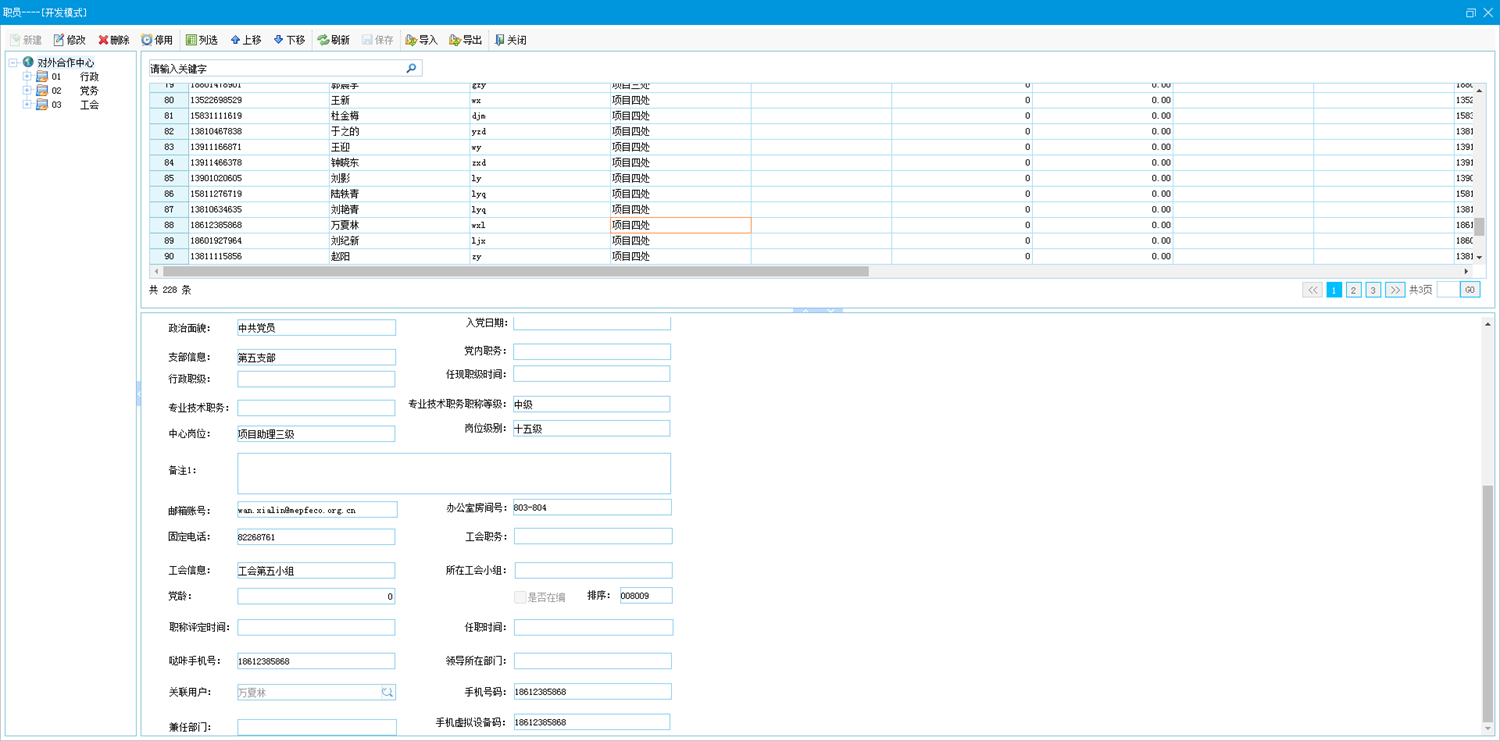
Task: Click the folder icon for 03 工会
Action: pyautogui.click(x=42, y=104)
